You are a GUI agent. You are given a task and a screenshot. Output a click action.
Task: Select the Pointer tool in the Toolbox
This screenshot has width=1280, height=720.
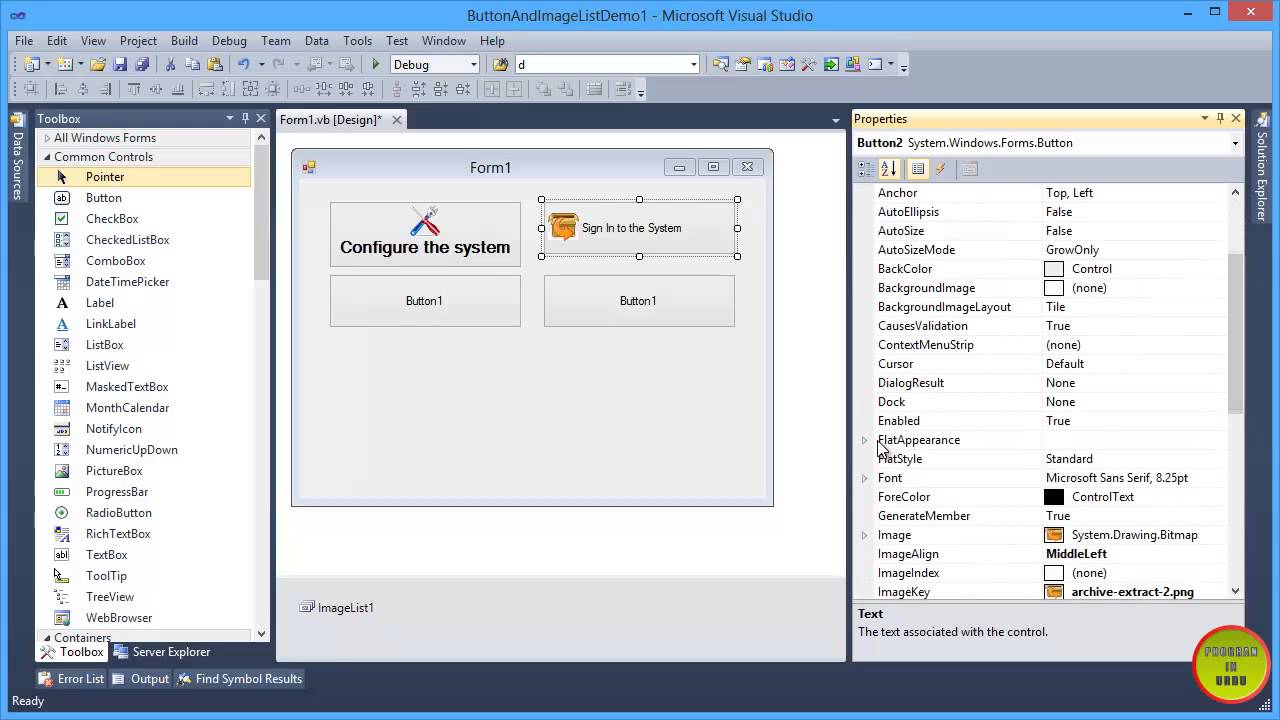144,176
